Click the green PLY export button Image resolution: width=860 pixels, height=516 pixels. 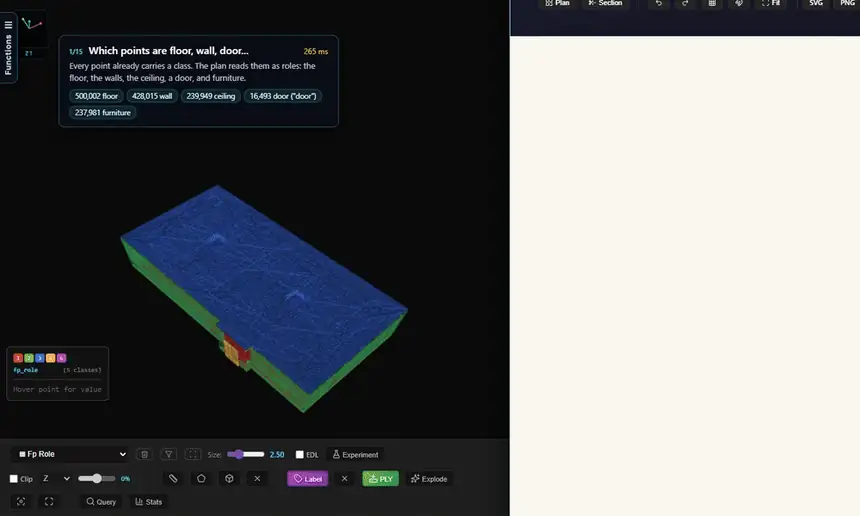tap(381, 479)
